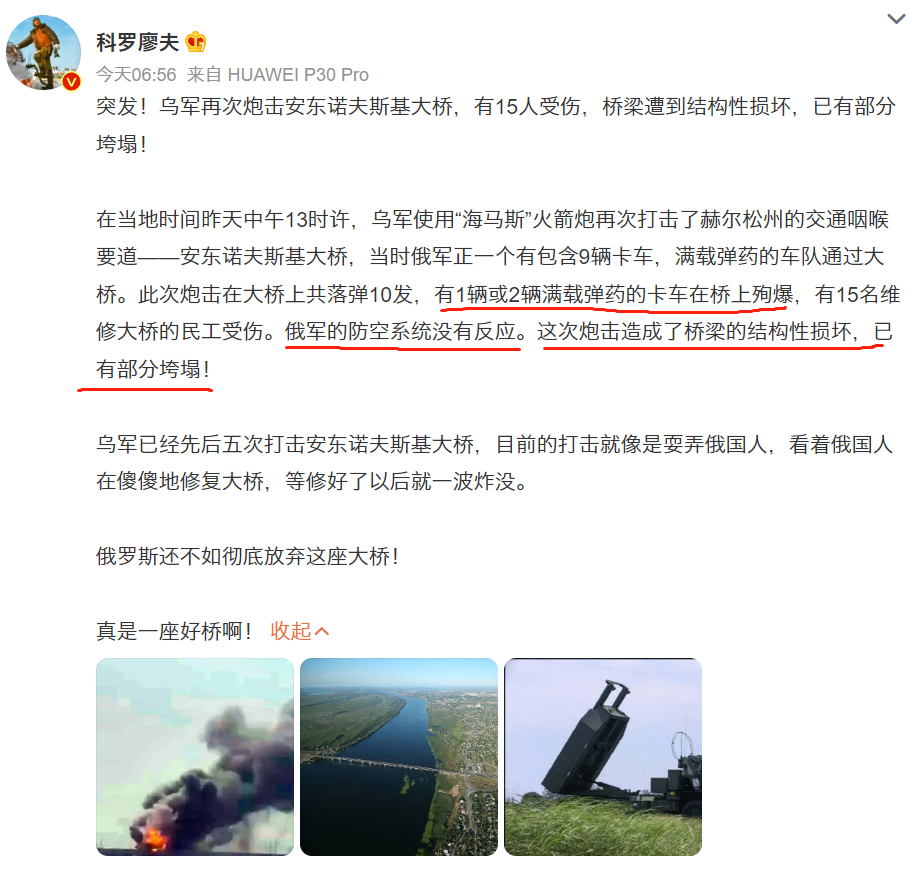The width and height of the screenshot is (918, 882).
Task: Click the line 俄罗斯还不如彻底放弃这座大桥
Action: (x=247, y=556)
